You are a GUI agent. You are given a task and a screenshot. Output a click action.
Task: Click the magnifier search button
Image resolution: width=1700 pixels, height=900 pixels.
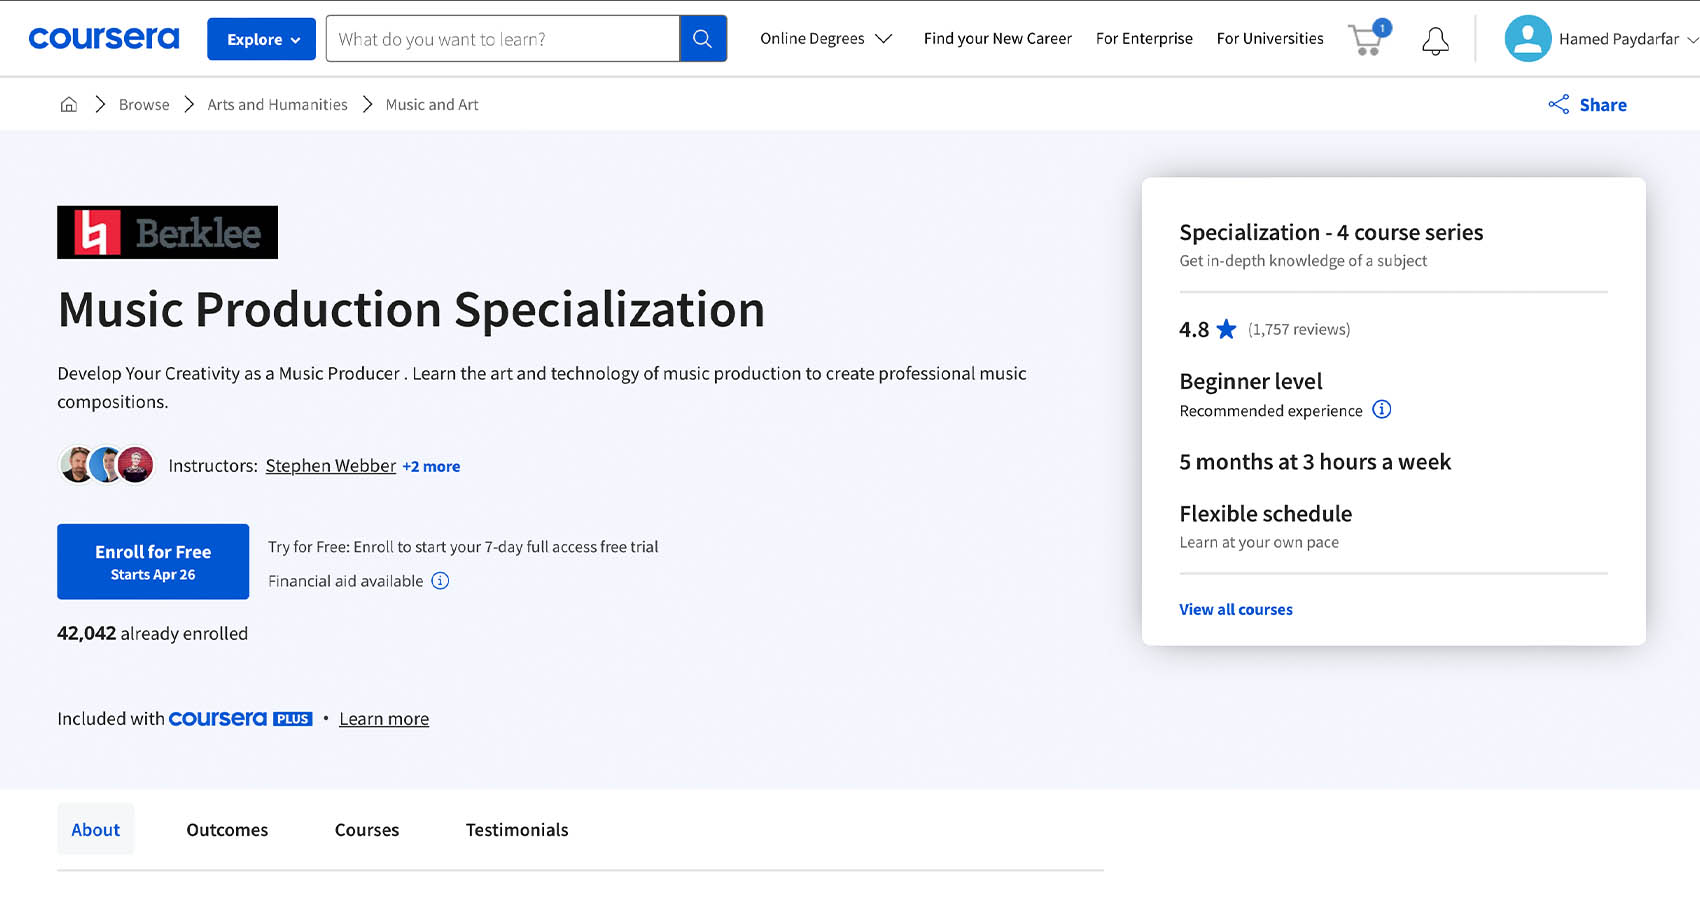[703, 39]
